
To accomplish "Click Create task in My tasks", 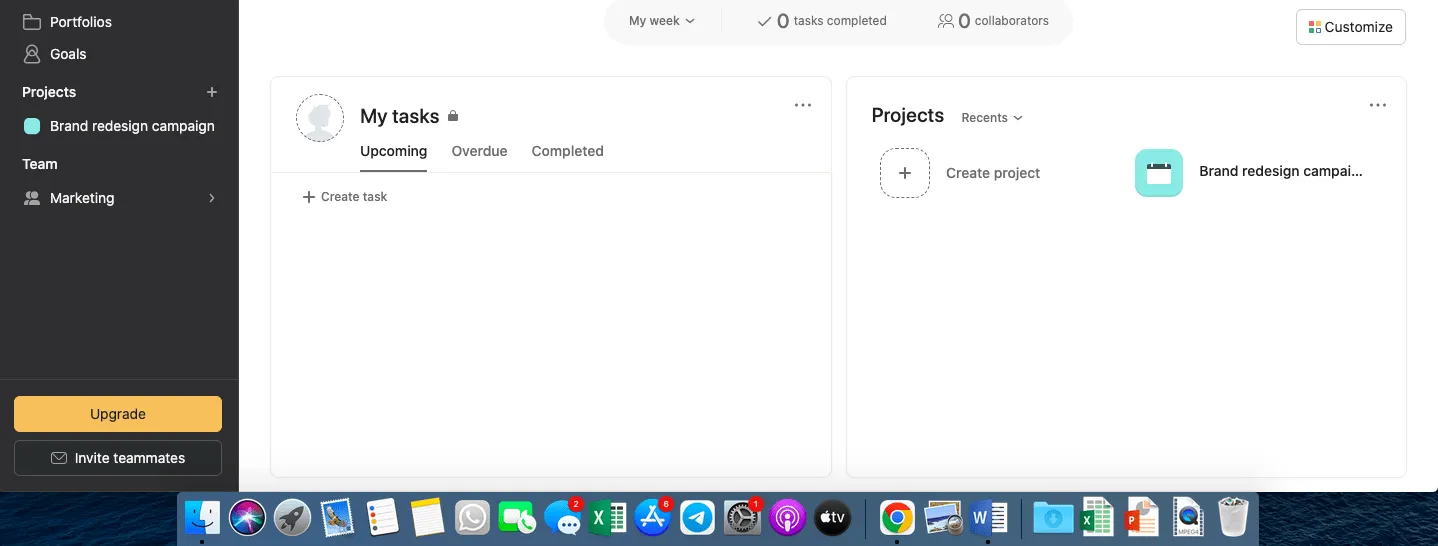I will (x=345, y=197).
